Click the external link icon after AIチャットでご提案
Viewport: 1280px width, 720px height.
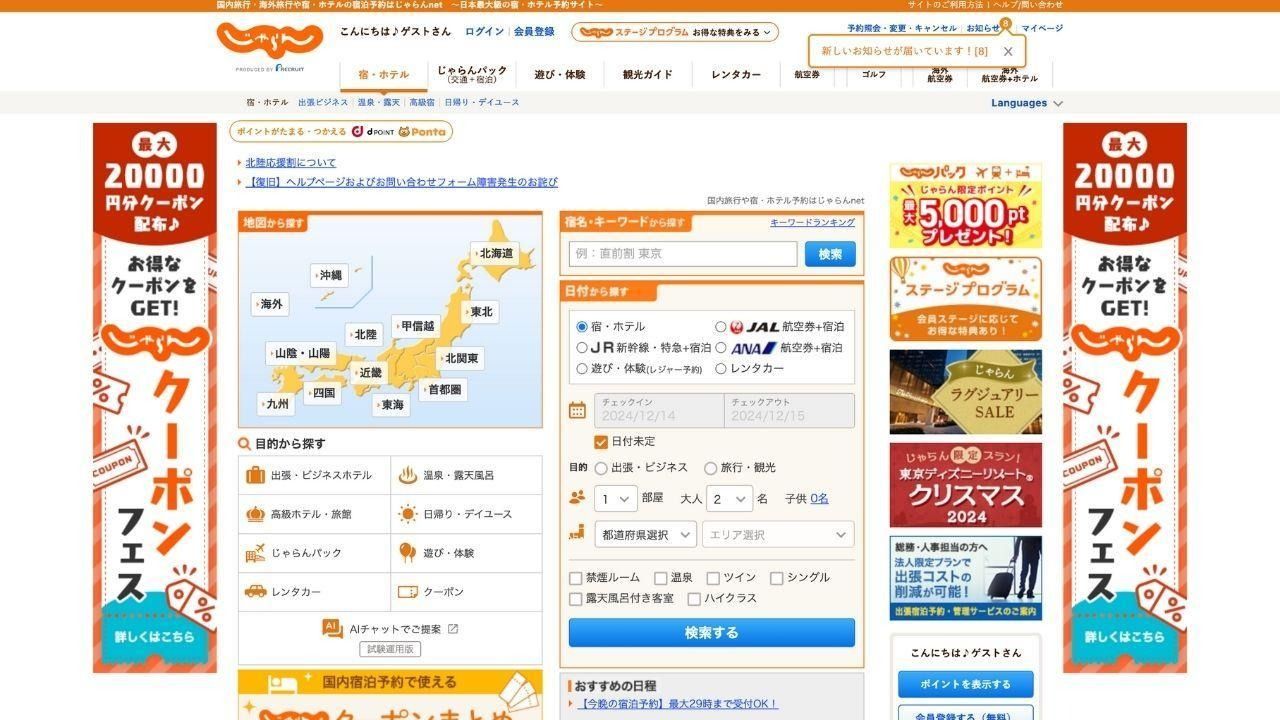453,629
